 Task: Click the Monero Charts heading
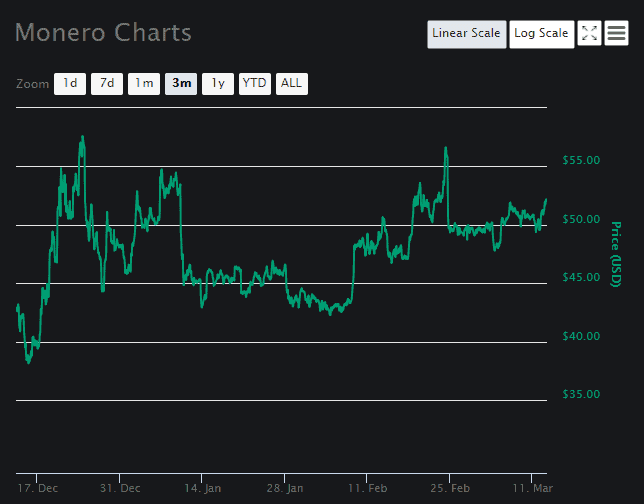(x=103, y=33)
